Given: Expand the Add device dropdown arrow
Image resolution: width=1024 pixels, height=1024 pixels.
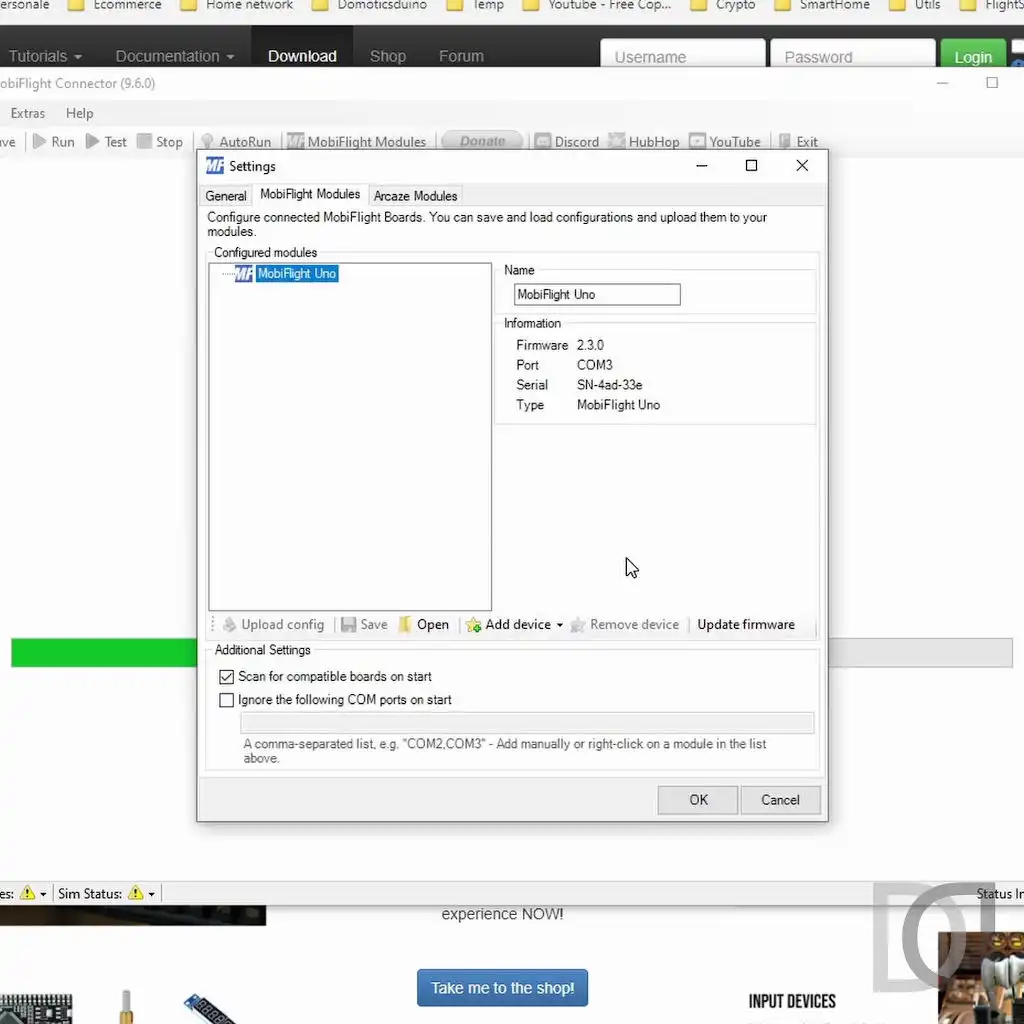Looking at the screenshot, I should click(560, 625).
